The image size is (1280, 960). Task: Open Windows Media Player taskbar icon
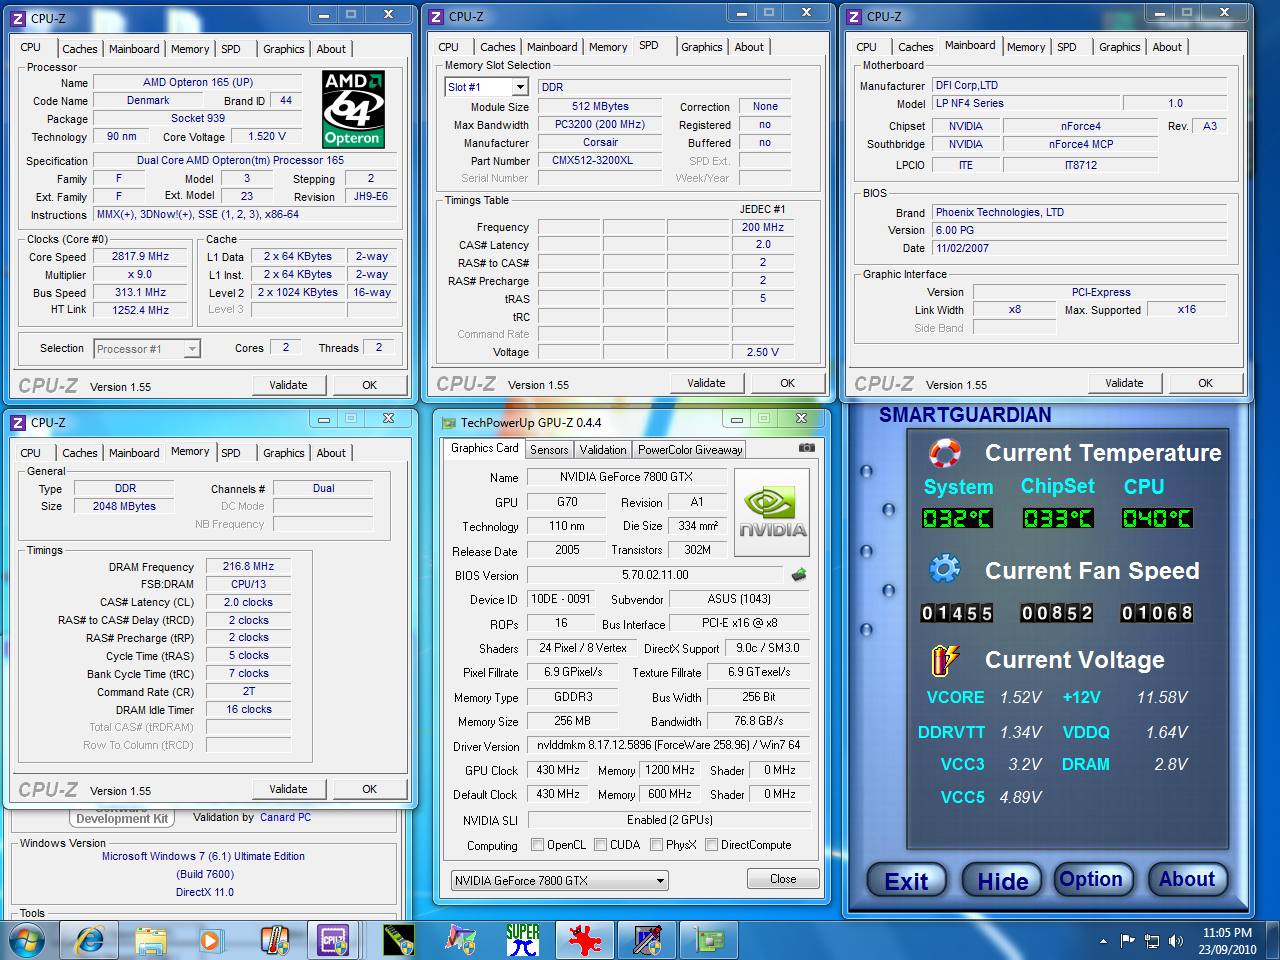[210, 941]
